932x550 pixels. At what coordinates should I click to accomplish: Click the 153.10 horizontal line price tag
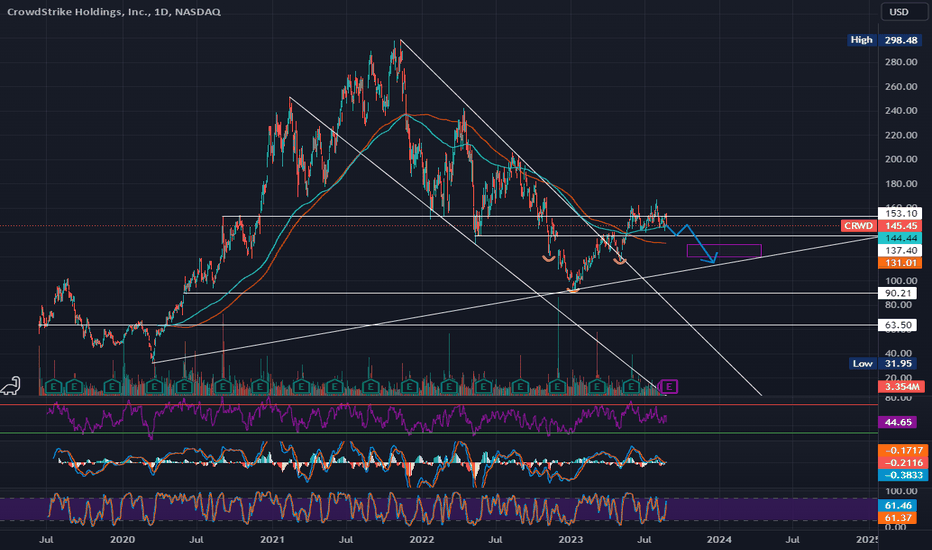tap(901, 213)
